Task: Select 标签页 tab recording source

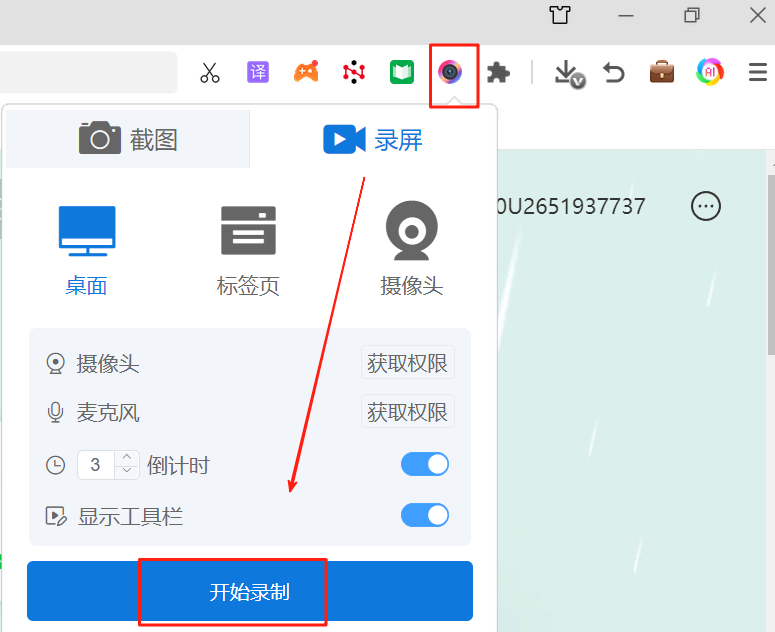Action: 248,250
